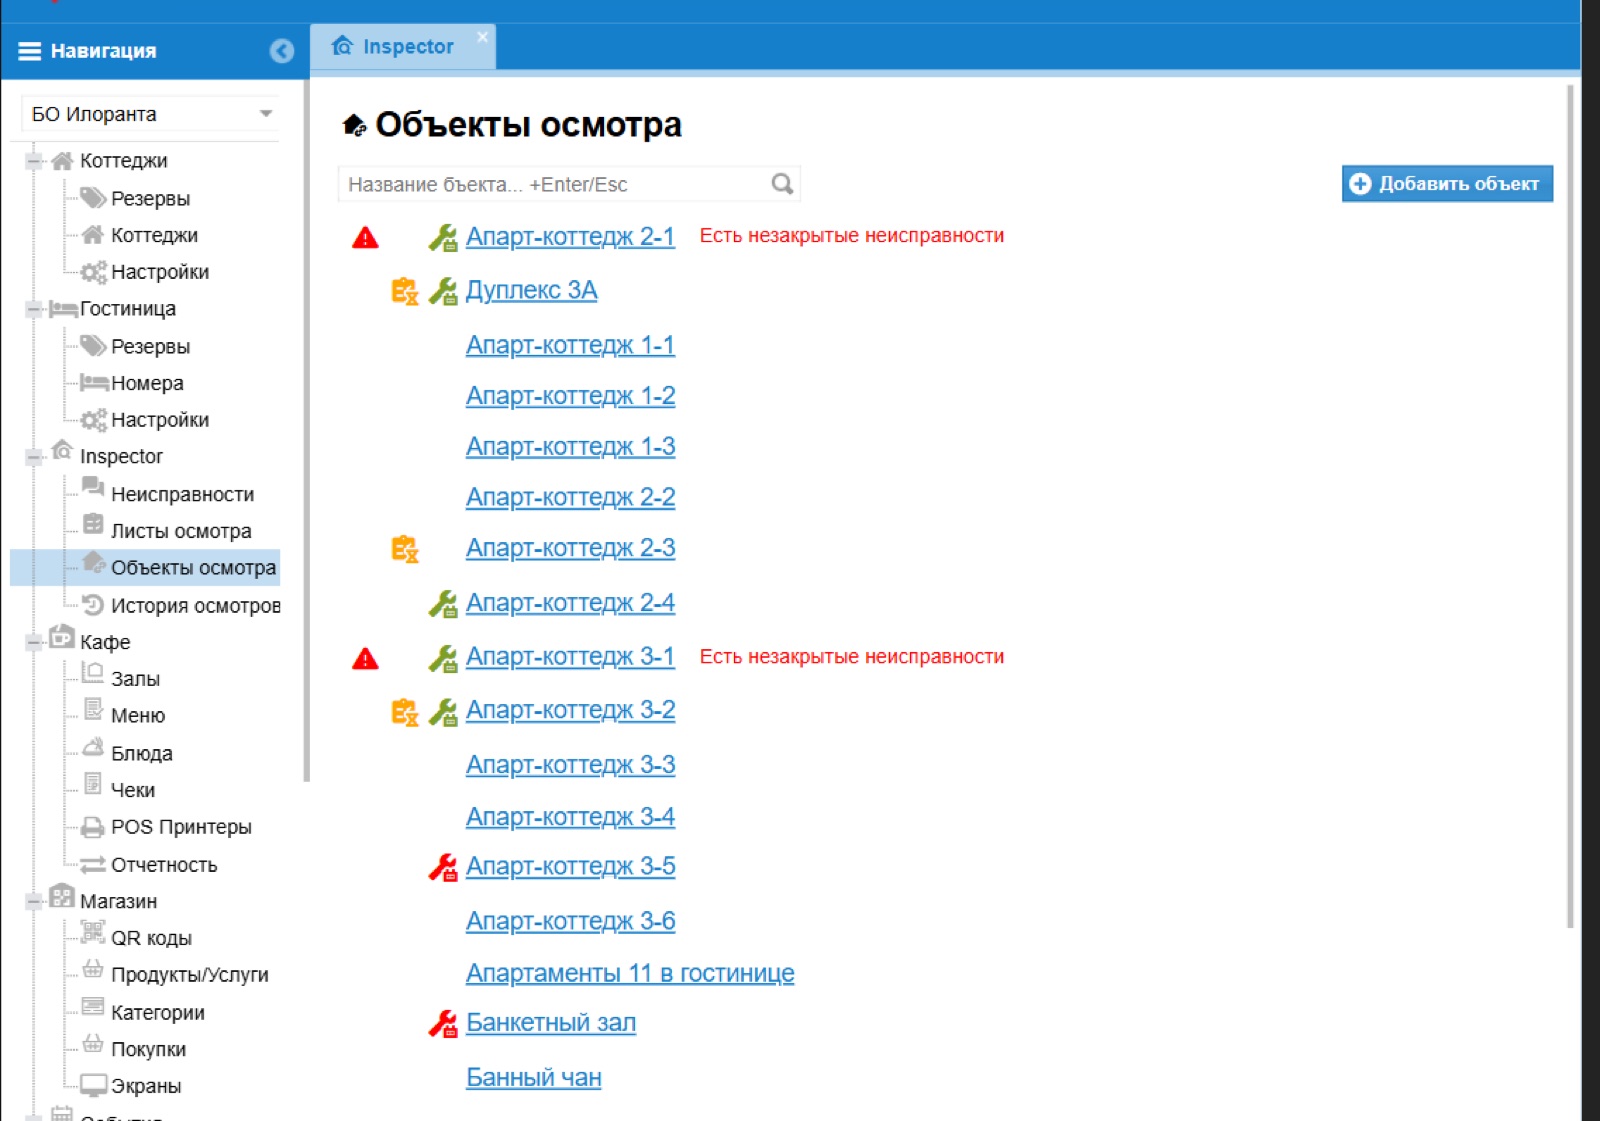Click the vertical scrollbar of objects list
This screenshot has height=1121, width=1600.
(x=1570, y=506)
